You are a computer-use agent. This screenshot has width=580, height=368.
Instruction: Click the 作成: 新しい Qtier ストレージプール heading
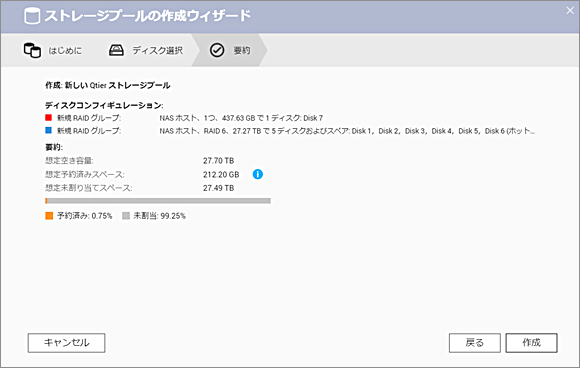(x=108, y=85)
